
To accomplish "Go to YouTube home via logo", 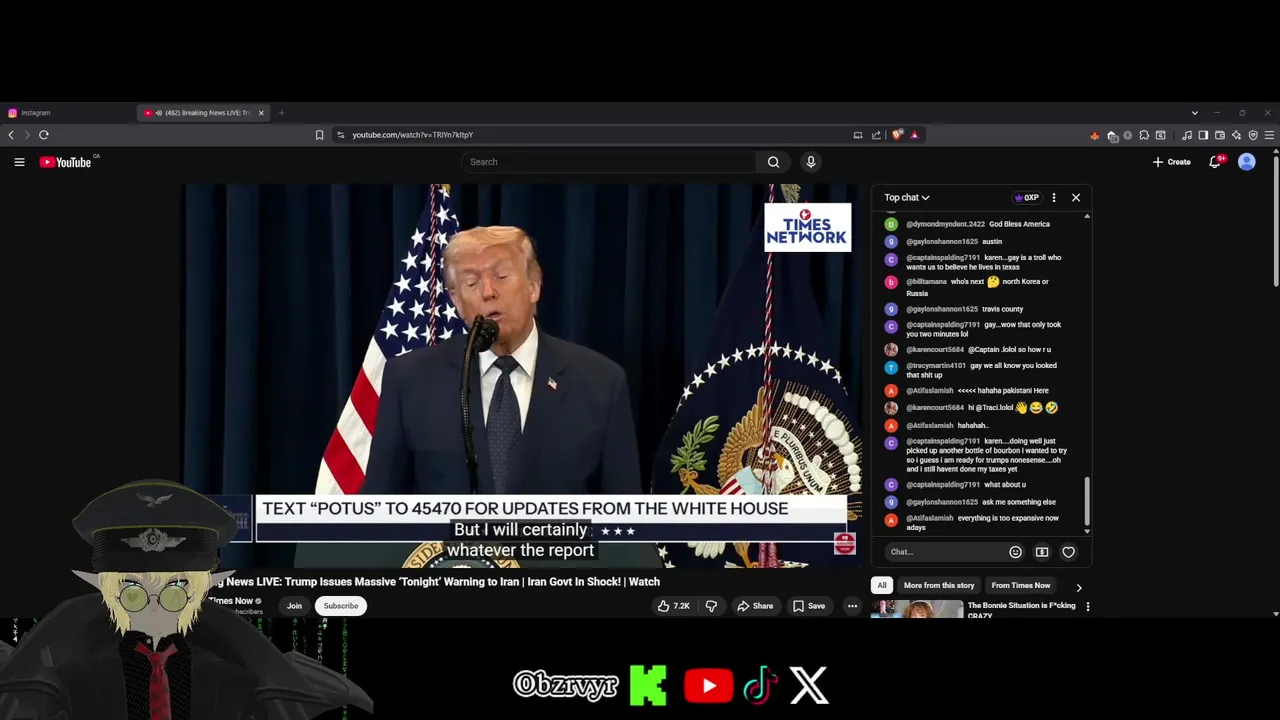I will pyautogui.click(x=66, y=162).
